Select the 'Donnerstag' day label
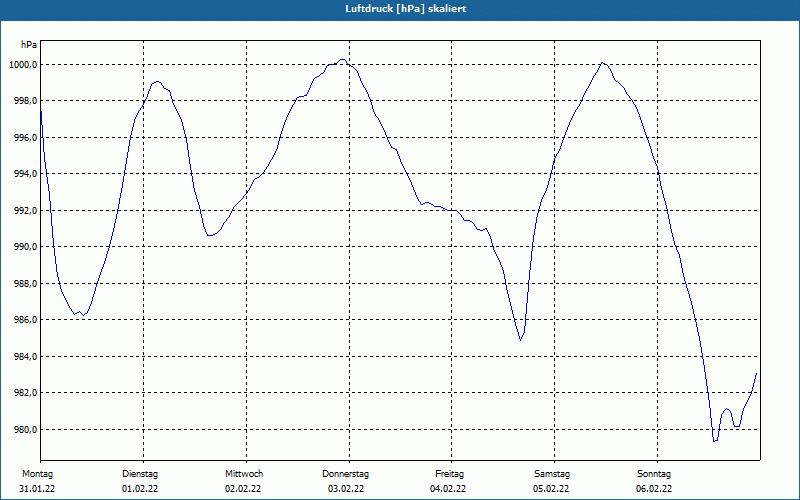800x500 pixels. [x=345, y=474]
